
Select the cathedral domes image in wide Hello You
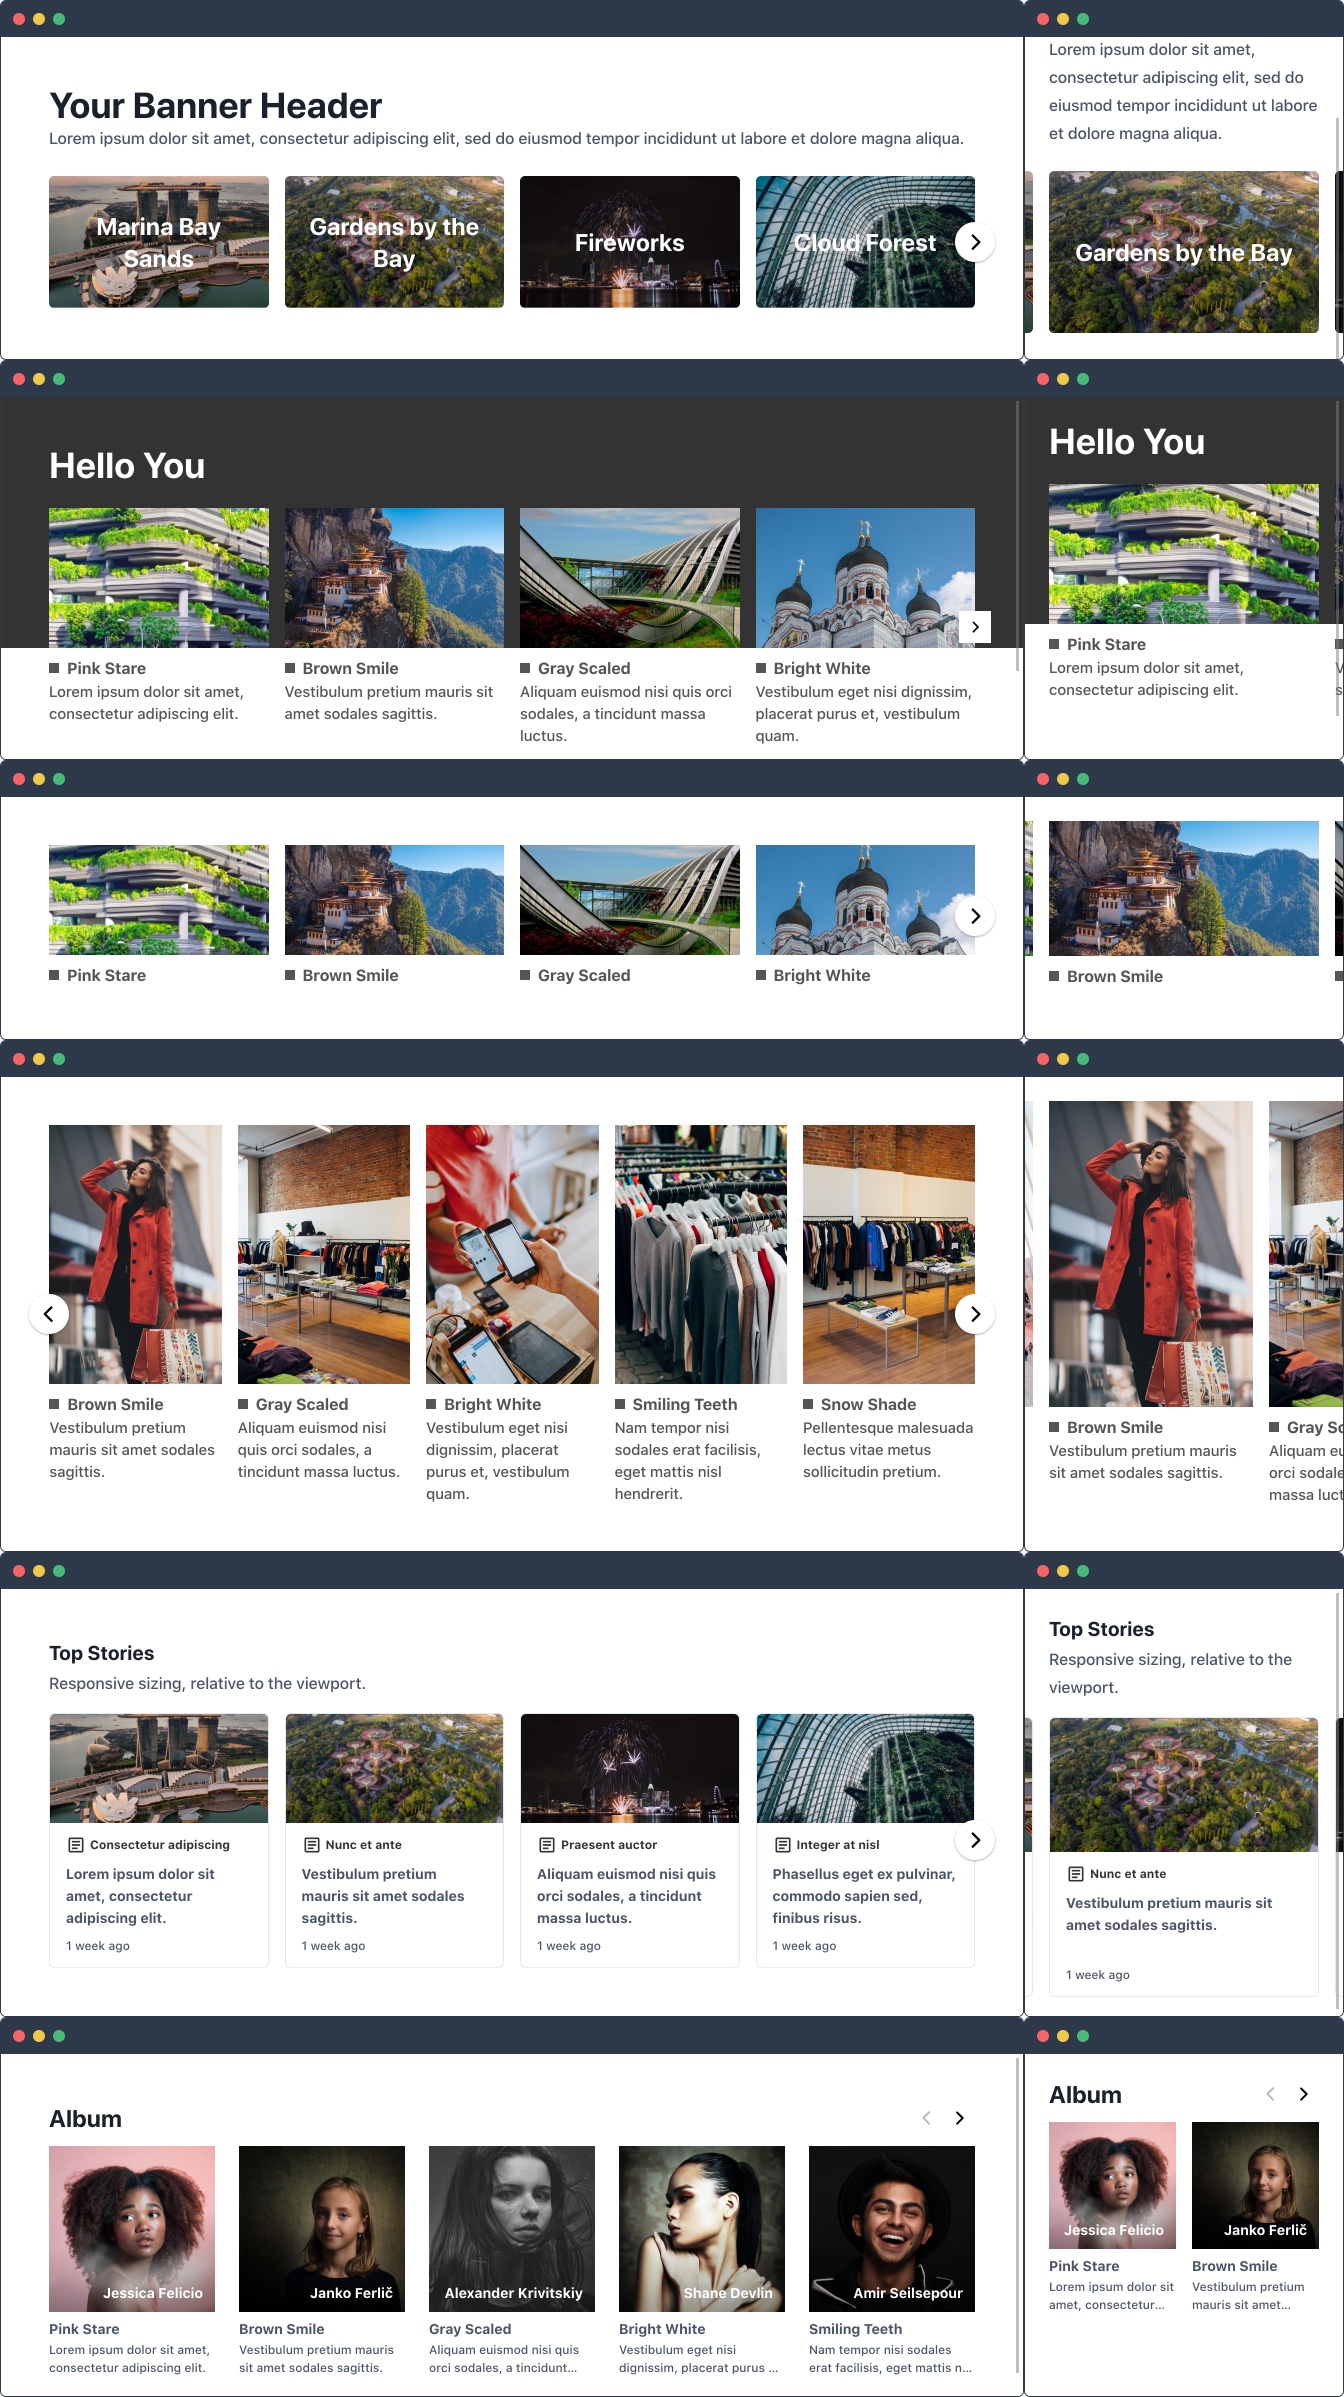pos(865,578)
